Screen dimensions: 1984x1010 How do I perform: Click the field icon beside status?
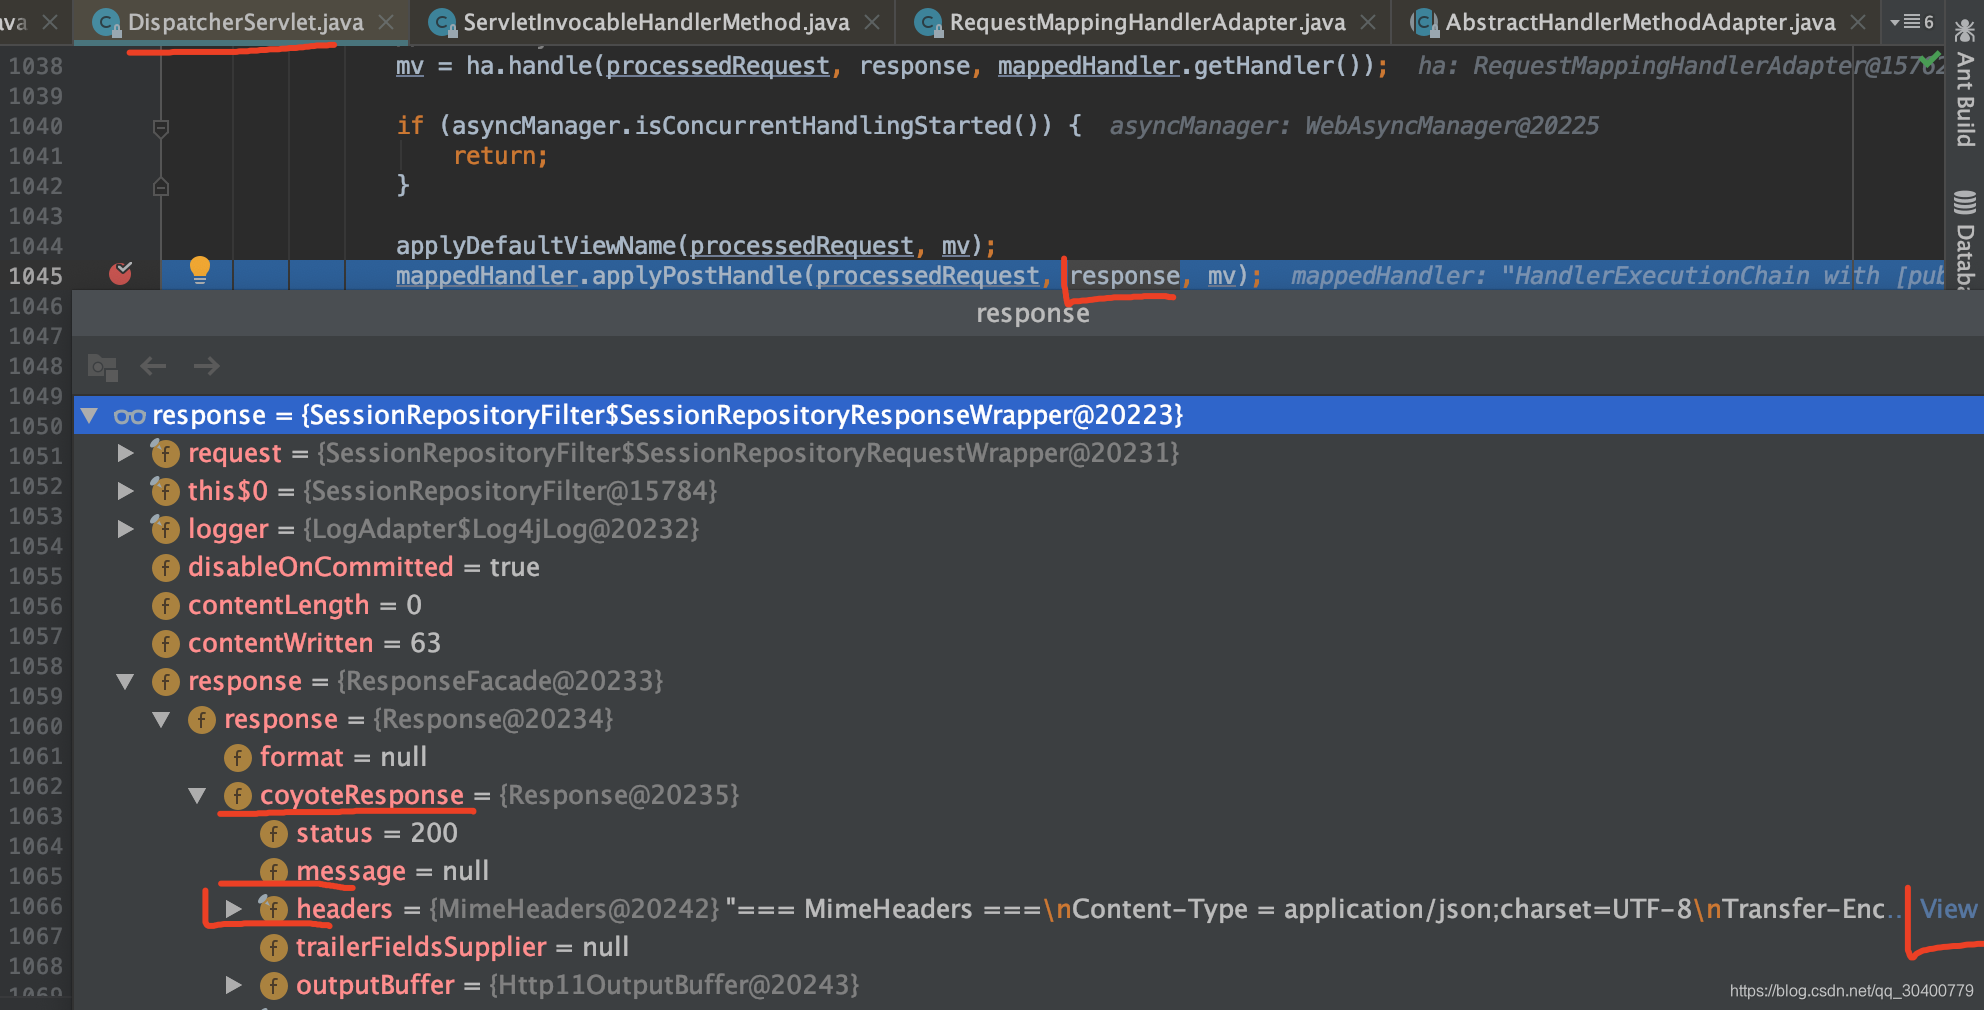pyautogui.click(x=273, y=834)
